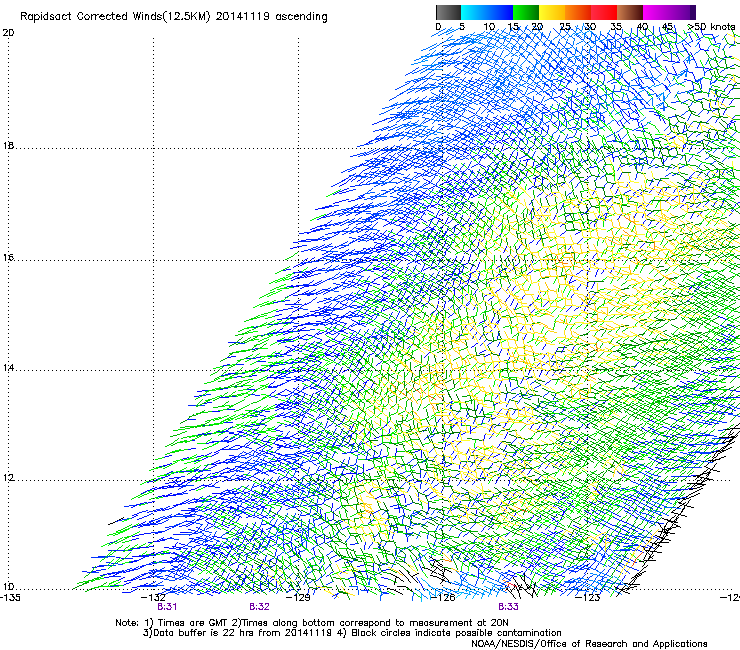Viewport: 740px width, 650px height.
Task: Click the green 15-20 knots legend swatch
Action: 526,12
